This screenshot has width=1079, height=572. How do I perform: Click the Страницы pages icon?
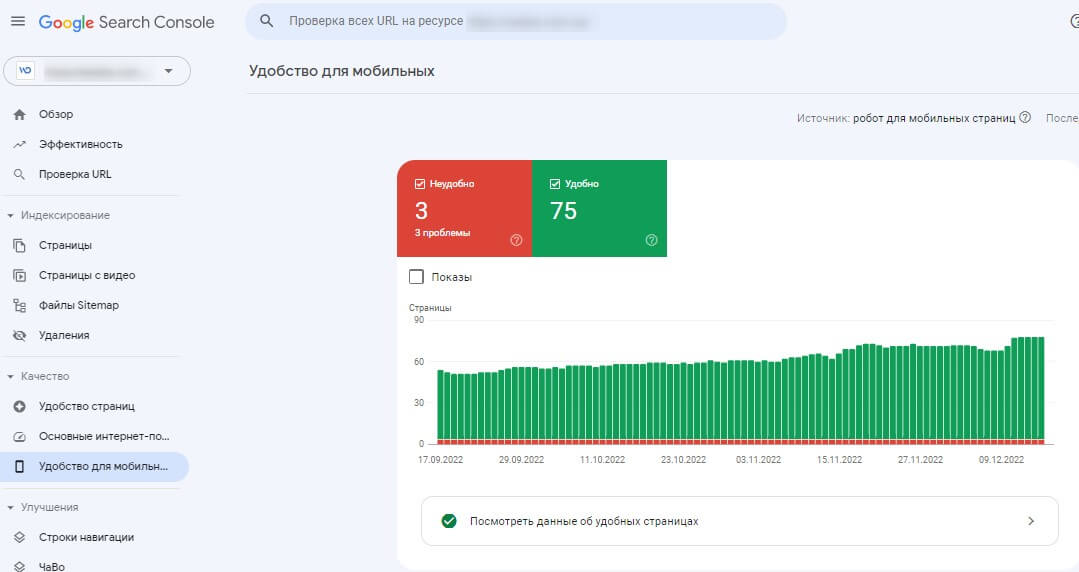[19, 246]
